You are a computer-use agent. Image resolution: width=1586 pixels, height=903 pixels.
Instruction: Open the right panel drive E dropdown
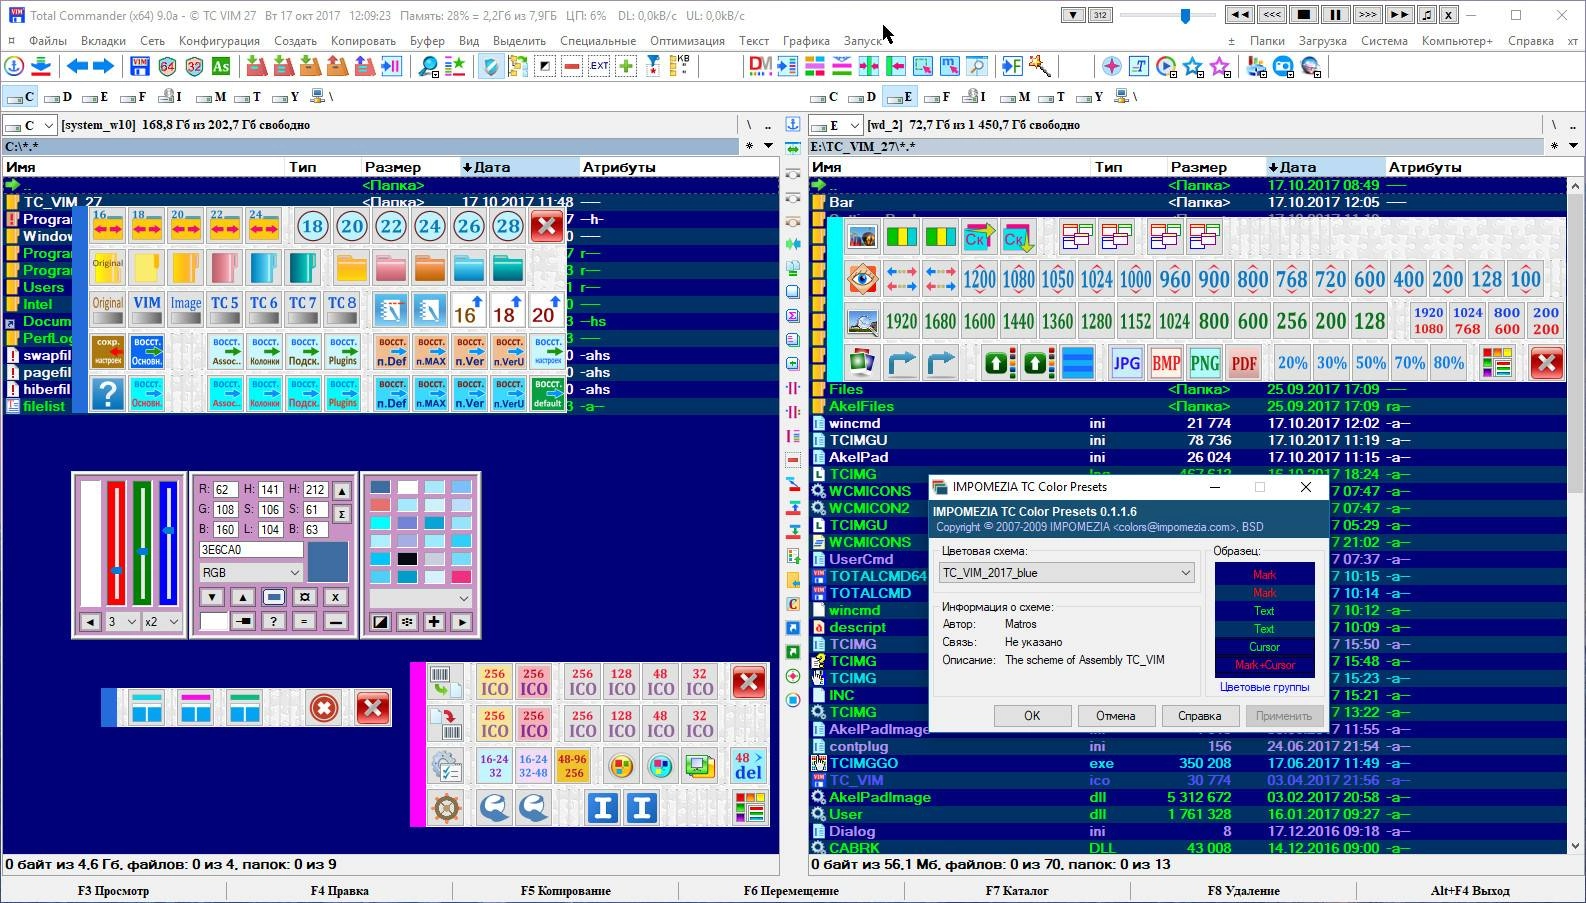click(x=836, y=125)
